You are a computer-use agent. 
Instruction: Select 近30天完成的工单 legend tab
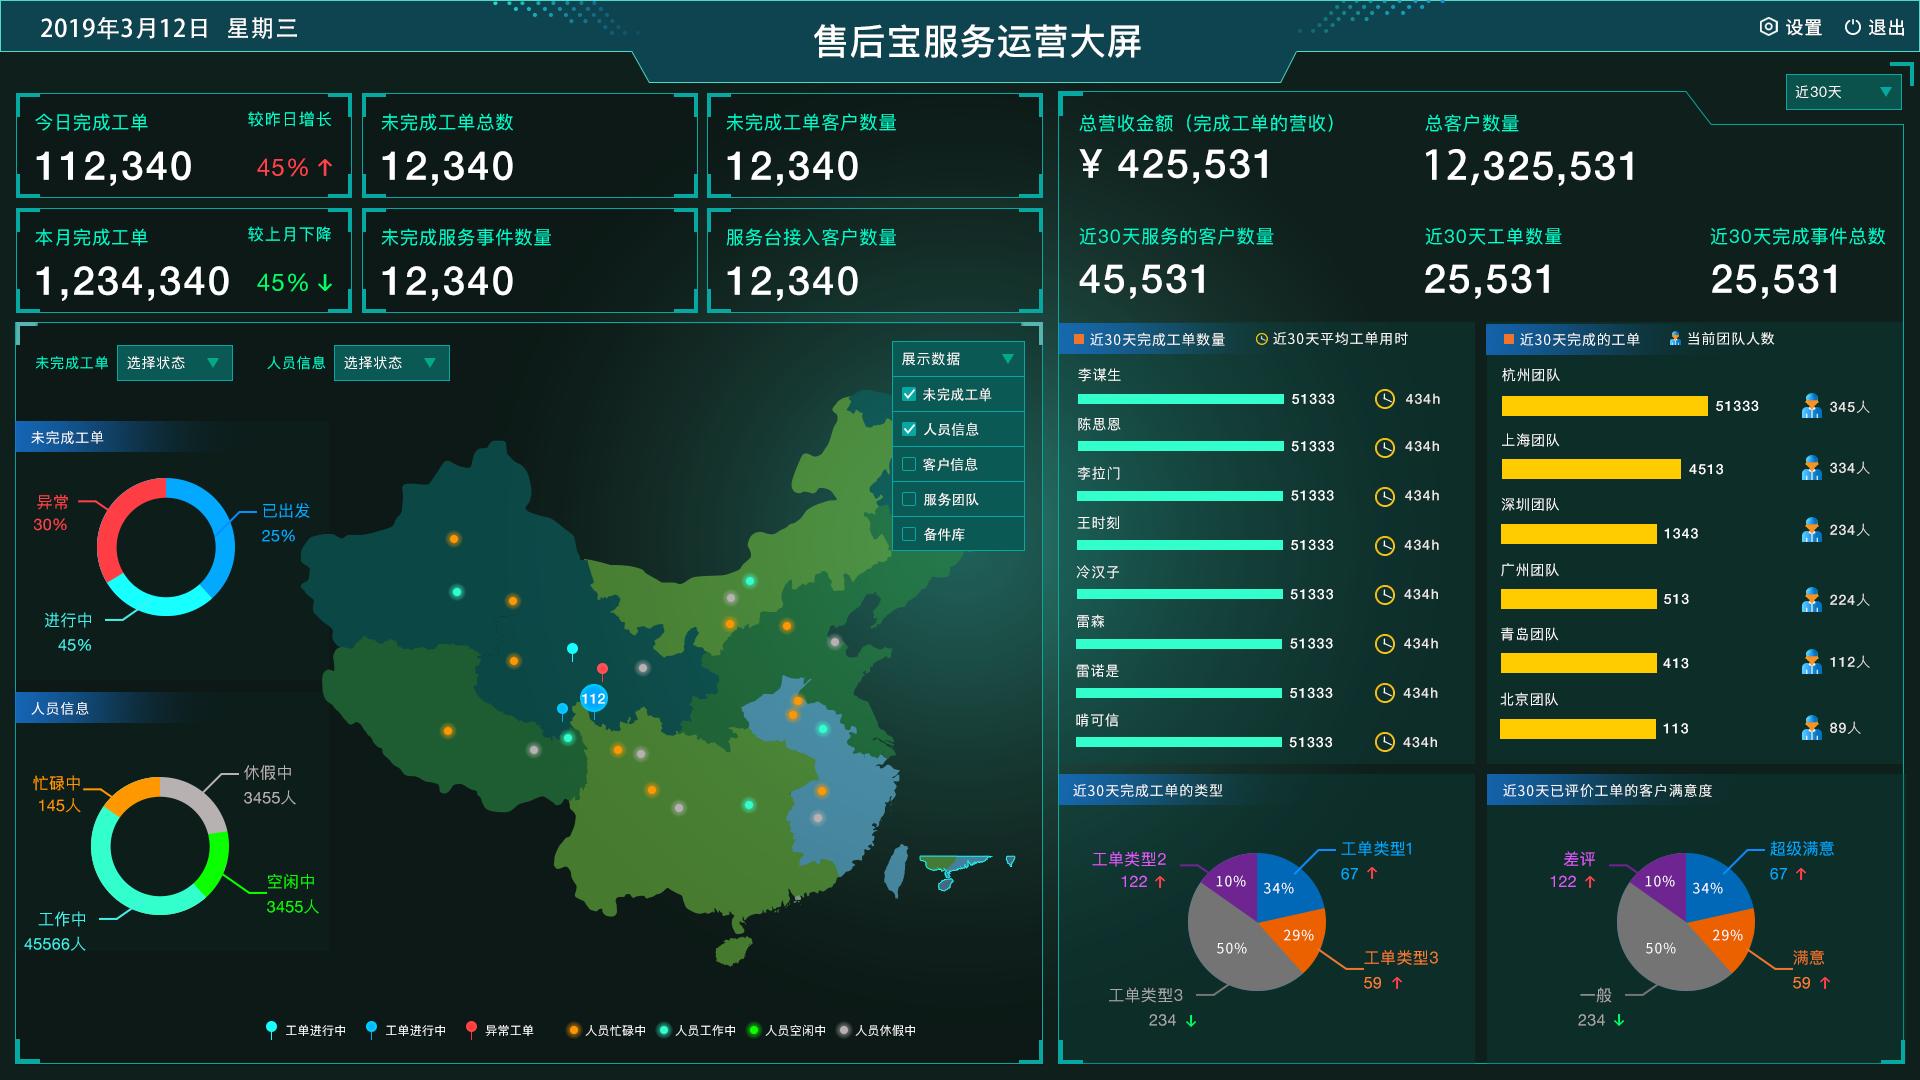coord(1571,340)
